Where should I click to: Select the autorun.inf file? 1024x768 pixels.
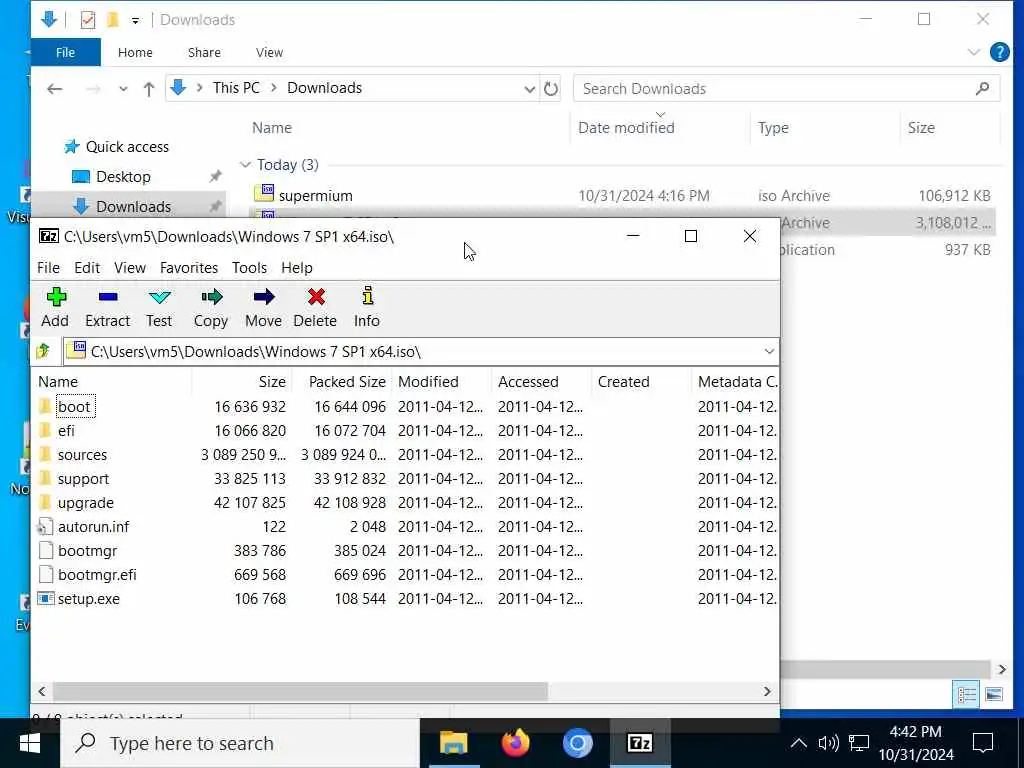(93, 527)
